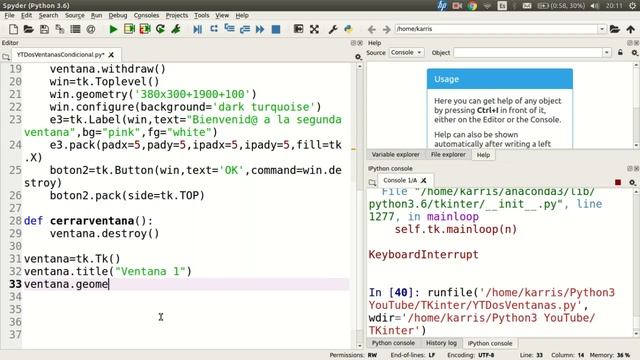The height and width of the screenshot is (360, 640).
Task: Click the run selection green icon
Action: point(176,29)
